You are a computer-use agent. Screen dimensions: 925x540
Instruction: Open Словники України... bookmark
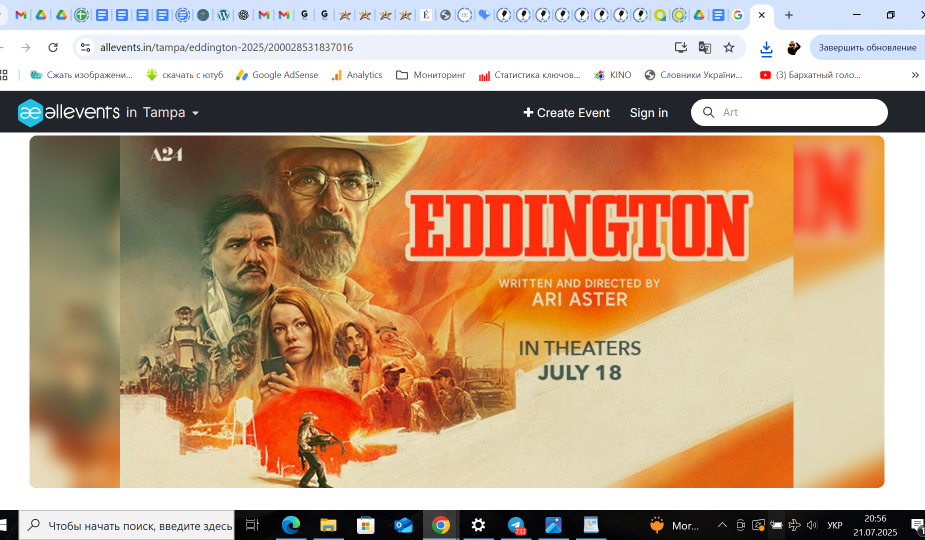point(693,75)
